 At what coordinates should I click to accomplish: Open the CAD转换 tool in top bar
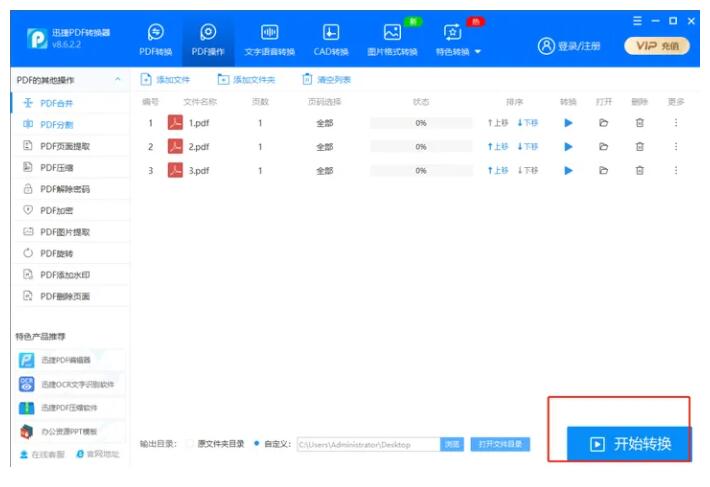331,40
